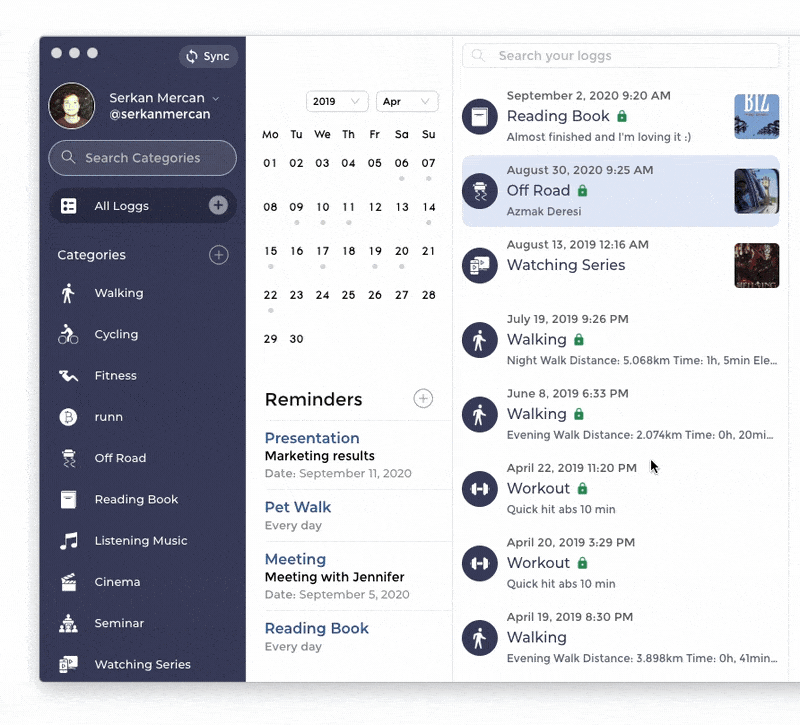
Task: Add a new logg via All Loggs plus
Action: [x=218, y=205]
